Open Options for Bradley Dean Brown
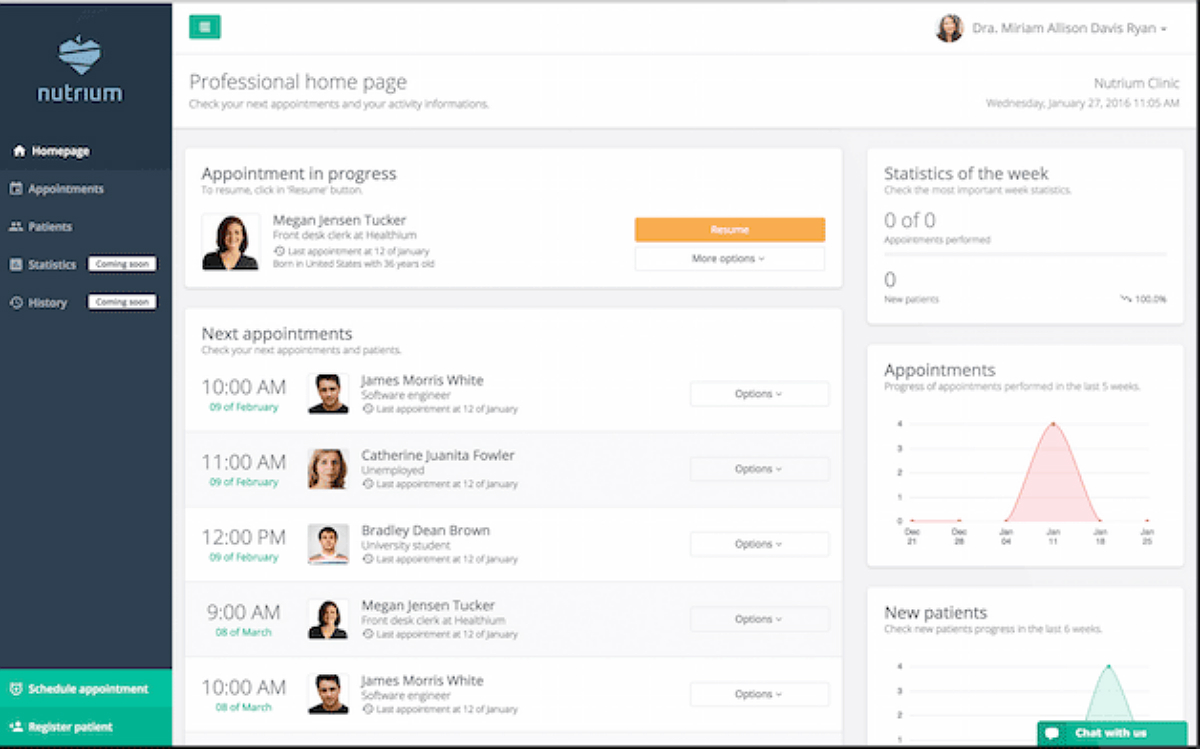The width and height of the screenshot is (1200, 749). (x=759, y=544)
